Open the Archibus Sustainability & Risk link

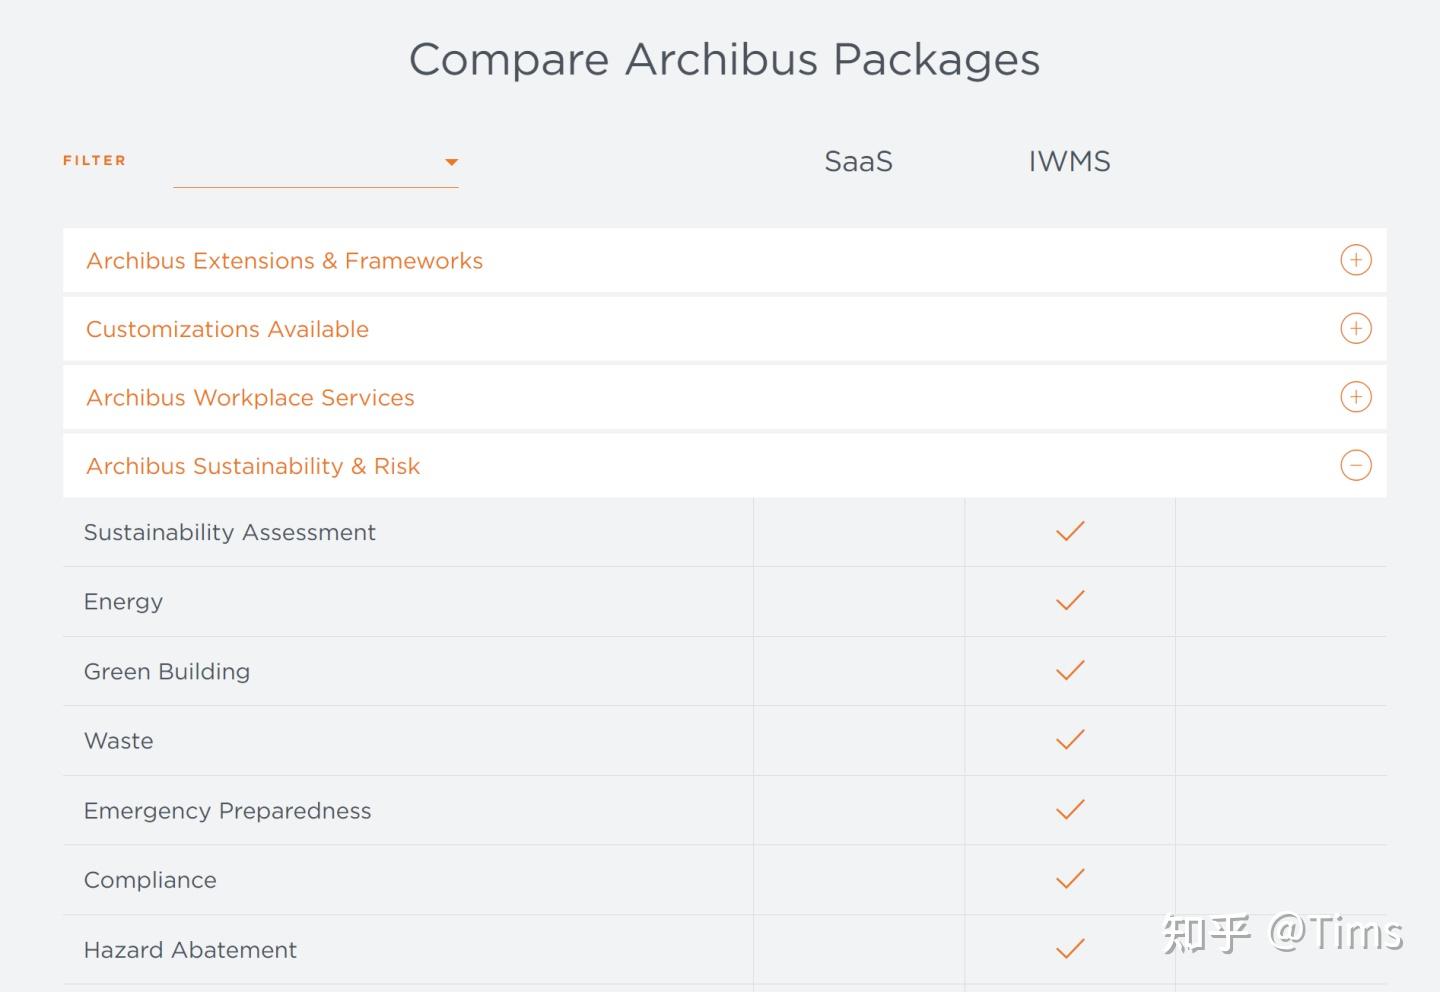[253, 466]
